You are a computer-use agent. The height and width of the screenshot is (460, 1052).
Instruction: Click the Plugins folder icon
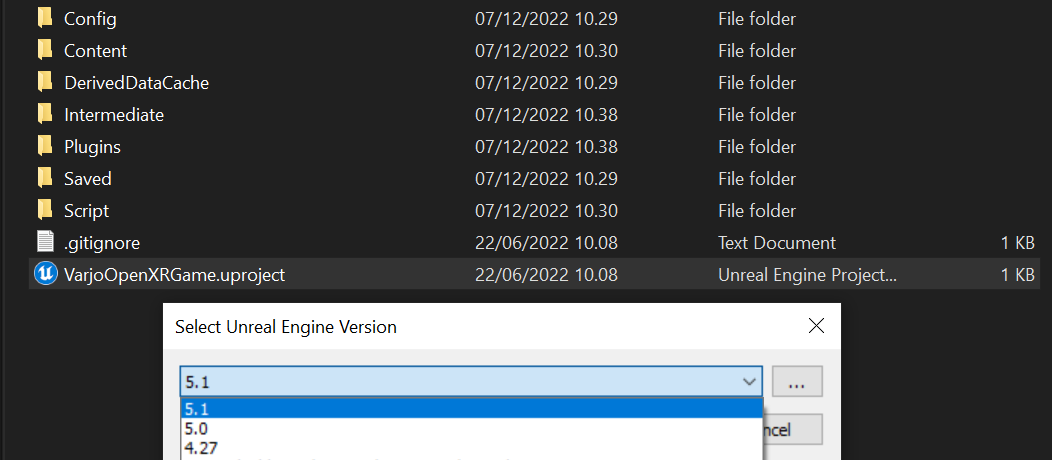[x=45, y=146]
